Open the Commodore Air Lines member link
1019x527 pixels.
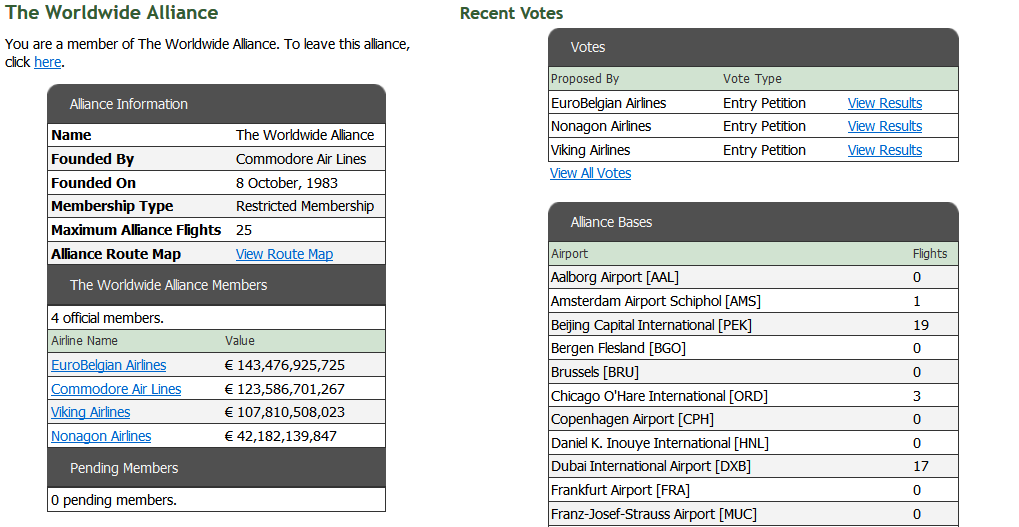point(116,389)
